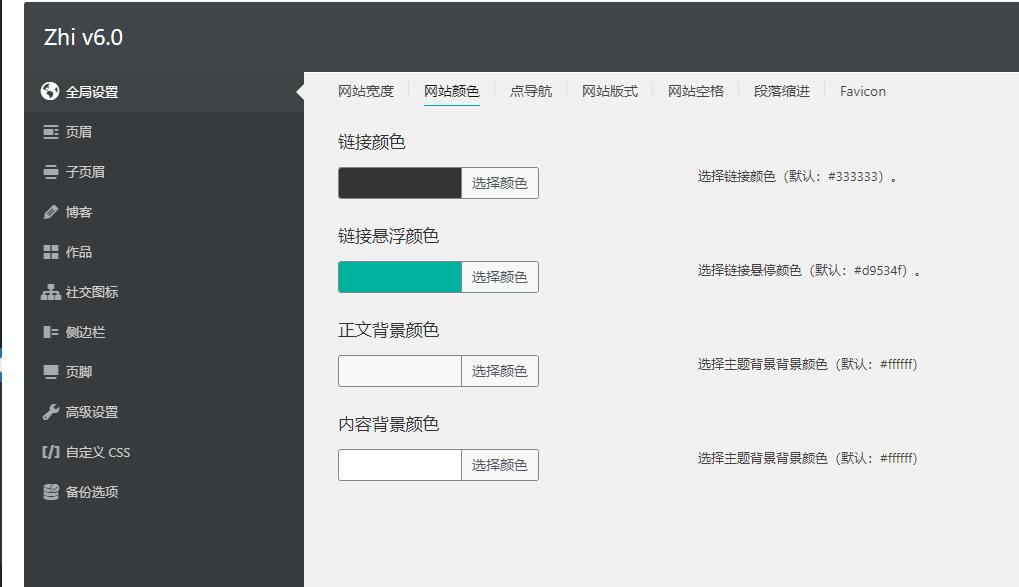The height and width of the screenshot is (587, 1019).
Task: Click the 页眉 header icon in sidebar
Action: click(51, 132)
